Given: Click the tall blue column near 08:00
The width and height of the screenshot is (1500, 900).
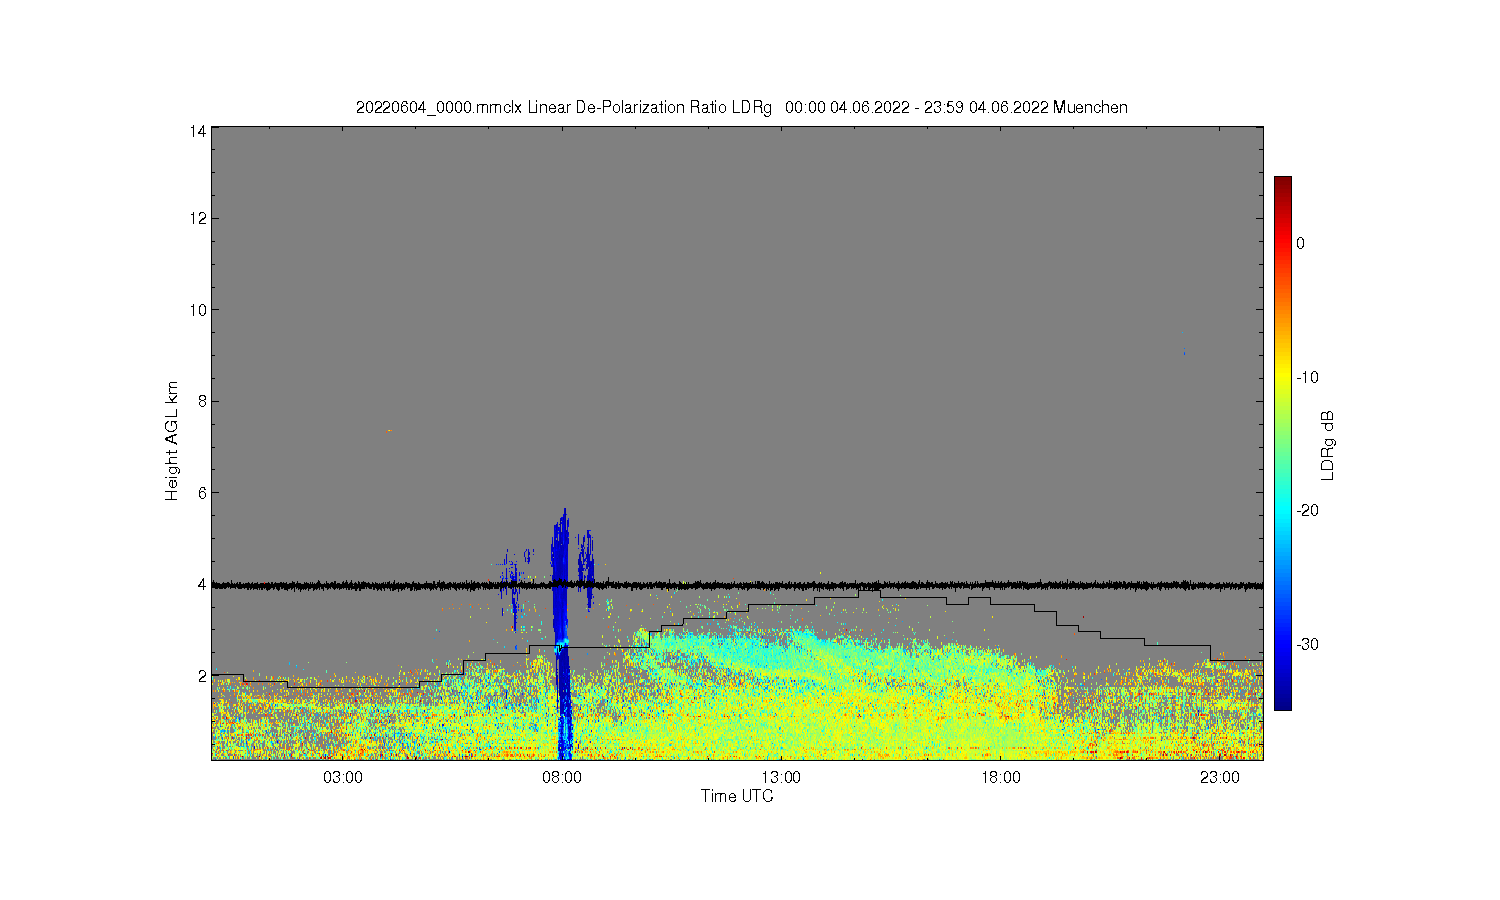Looking at the screenshot, I should tap(561, 635).
